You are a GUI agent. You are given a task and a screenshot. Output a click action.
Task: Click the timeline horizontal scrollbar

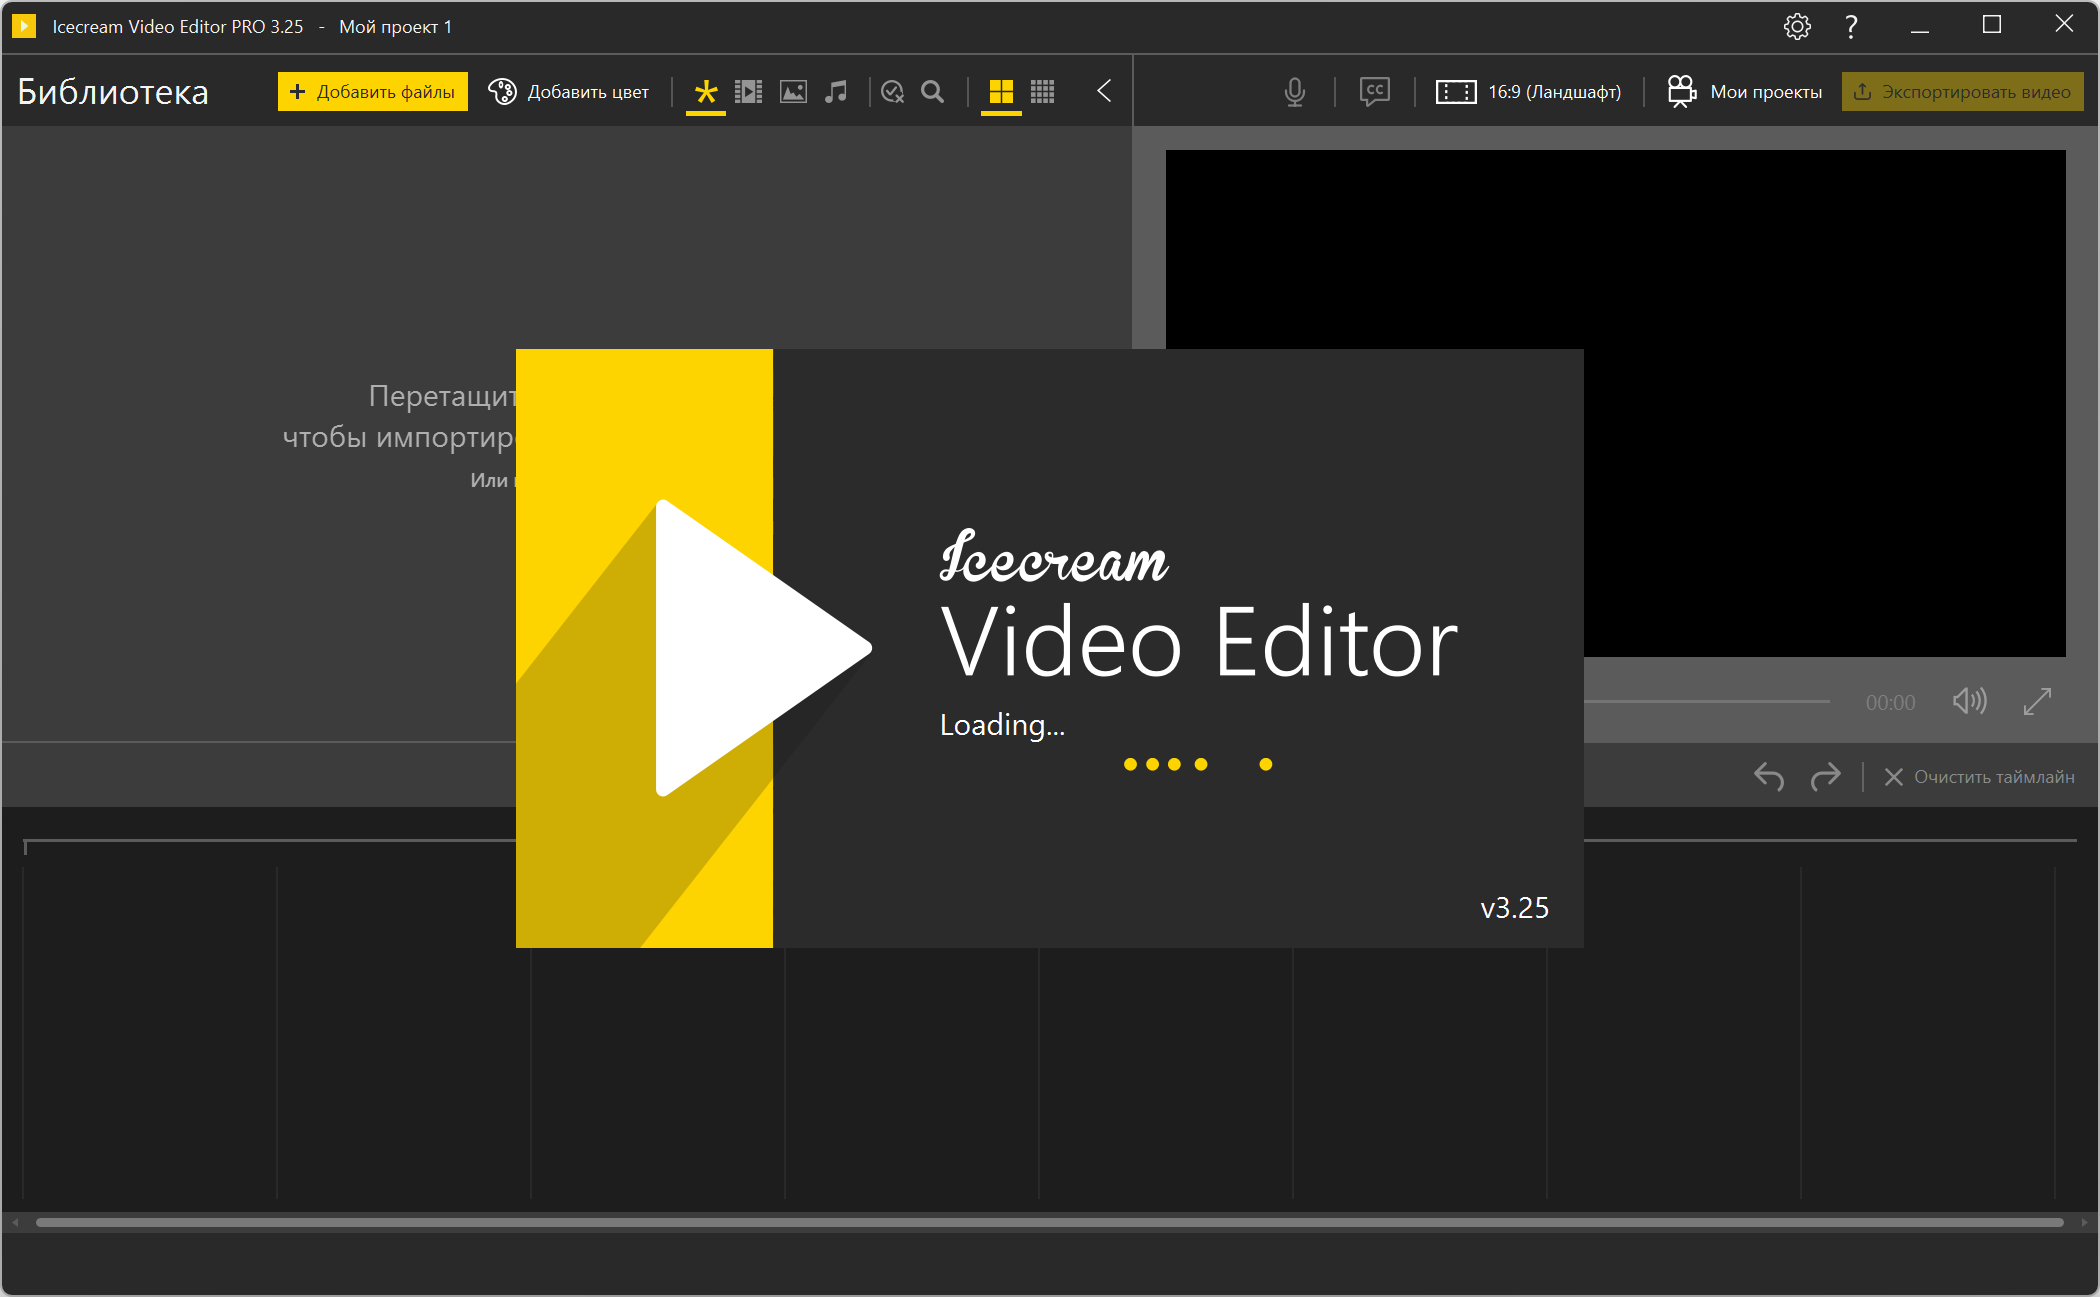click(1049, 1222)
